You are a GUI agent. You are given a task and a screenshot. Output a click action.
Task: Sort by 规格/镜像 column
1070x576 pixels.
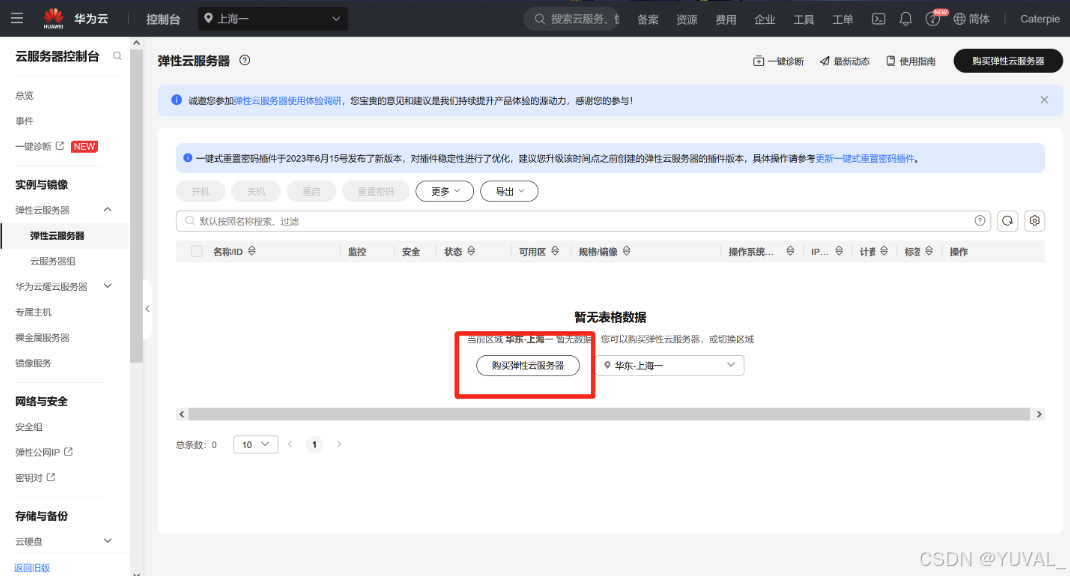626,251
